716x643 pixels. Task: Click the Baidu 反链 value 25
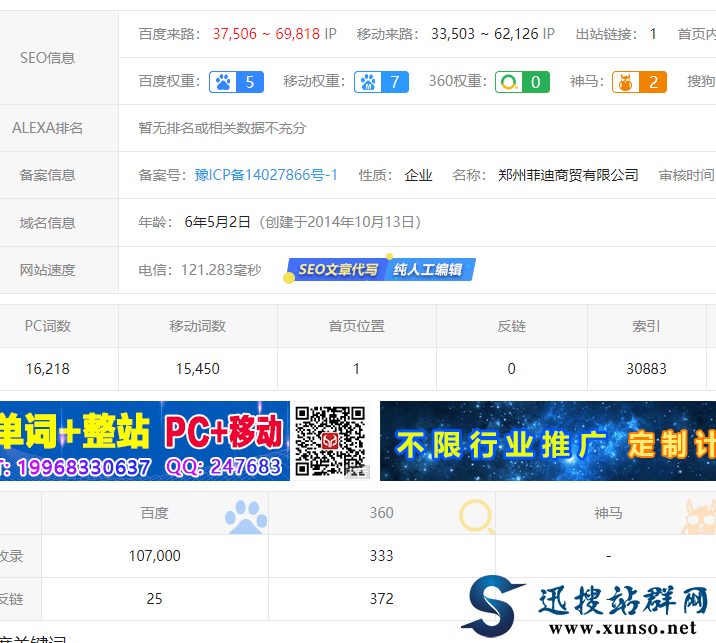(154, 599)
